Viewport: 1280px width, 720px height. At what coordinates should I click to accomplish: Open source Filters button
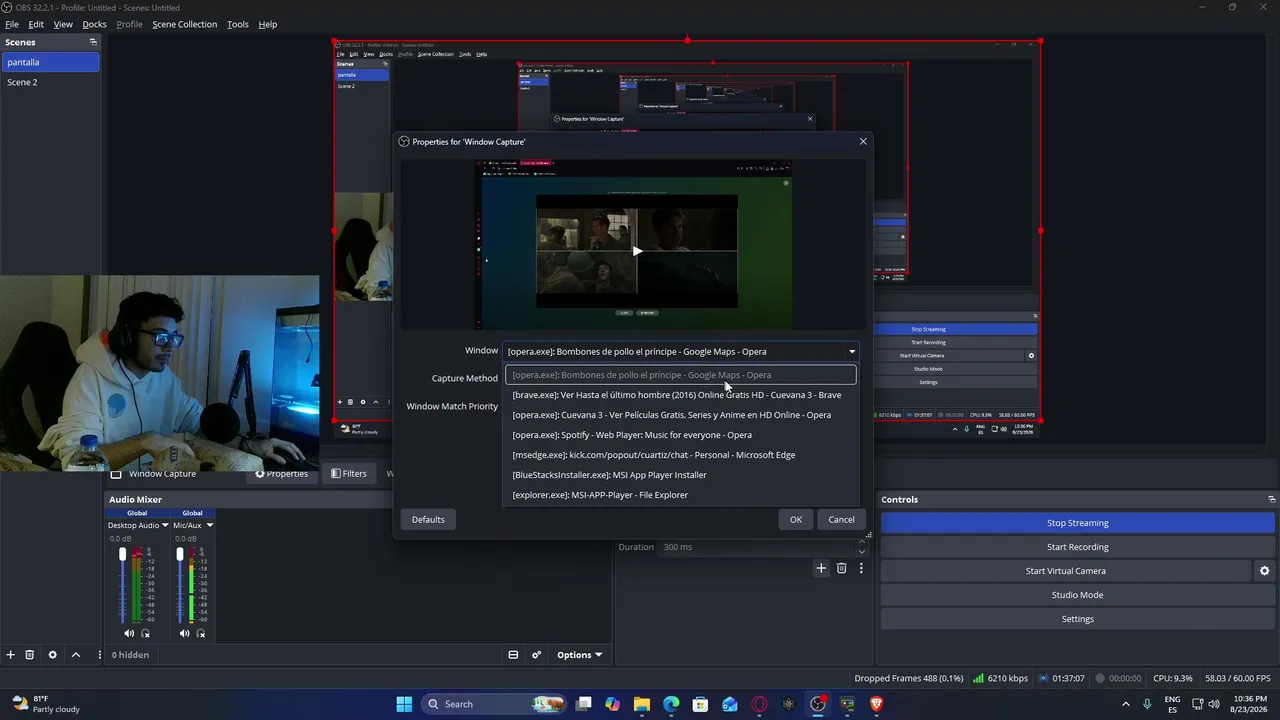coord(349,474)
